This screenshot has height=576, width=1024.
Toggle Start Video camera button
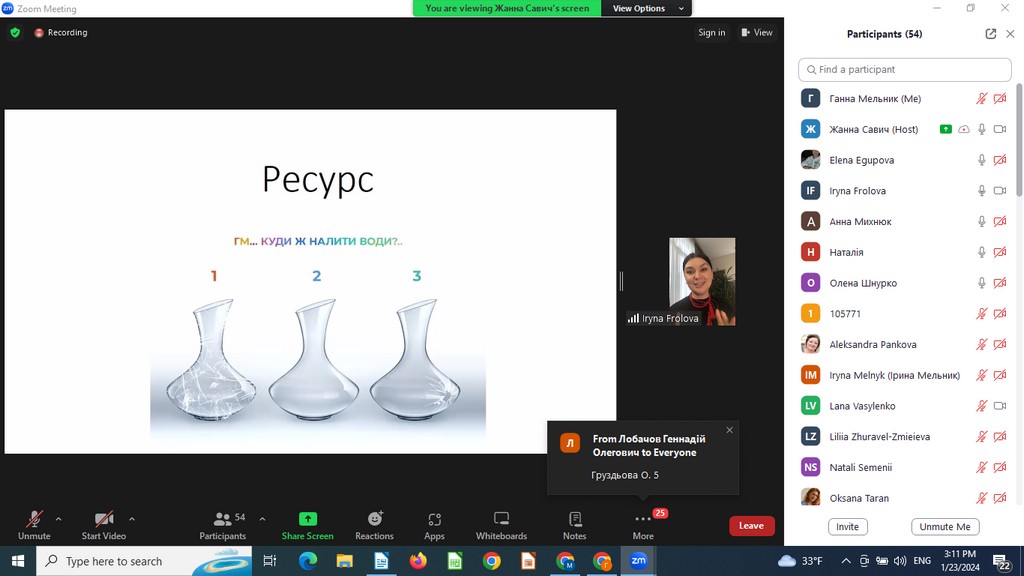103,519
